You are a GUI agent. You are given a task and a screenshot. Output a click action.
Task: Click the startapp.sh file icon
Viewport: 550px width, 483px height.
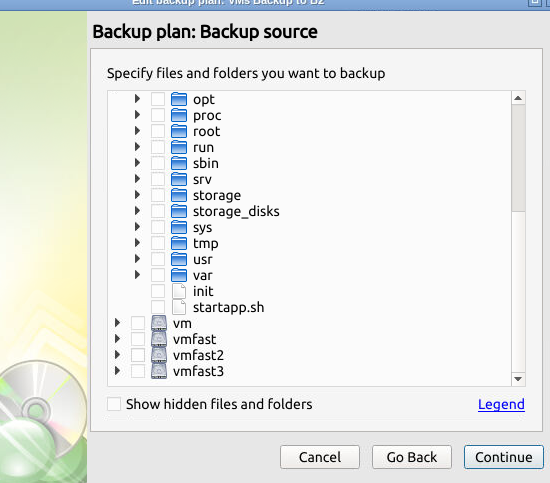[x=179, y=307]
